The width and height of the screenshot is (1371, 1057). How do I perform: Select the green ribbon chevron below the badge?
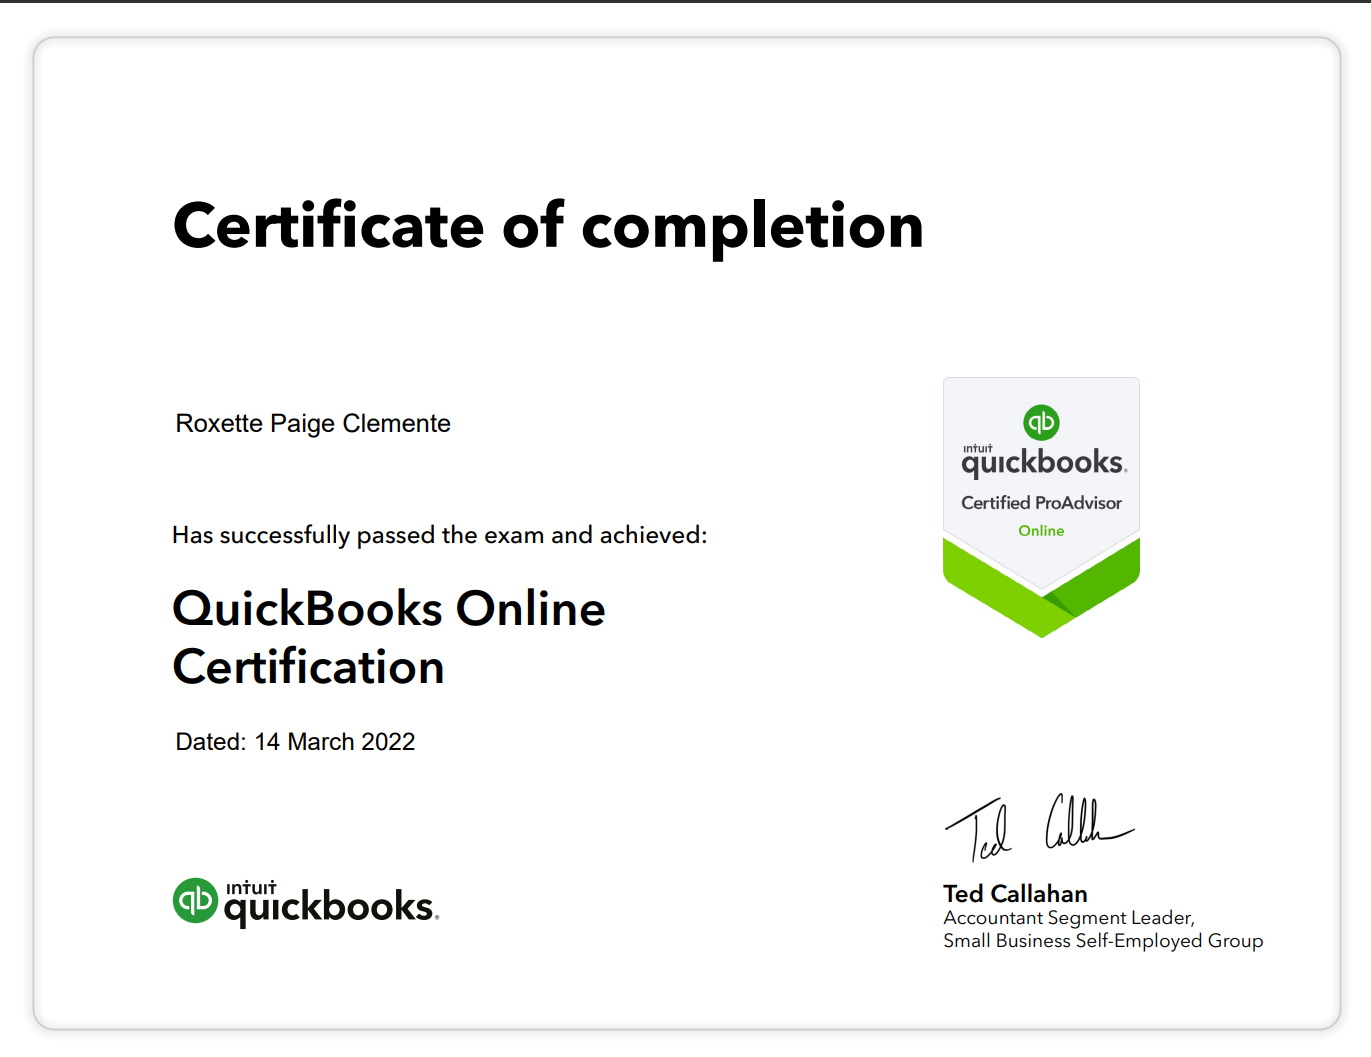1041,590
